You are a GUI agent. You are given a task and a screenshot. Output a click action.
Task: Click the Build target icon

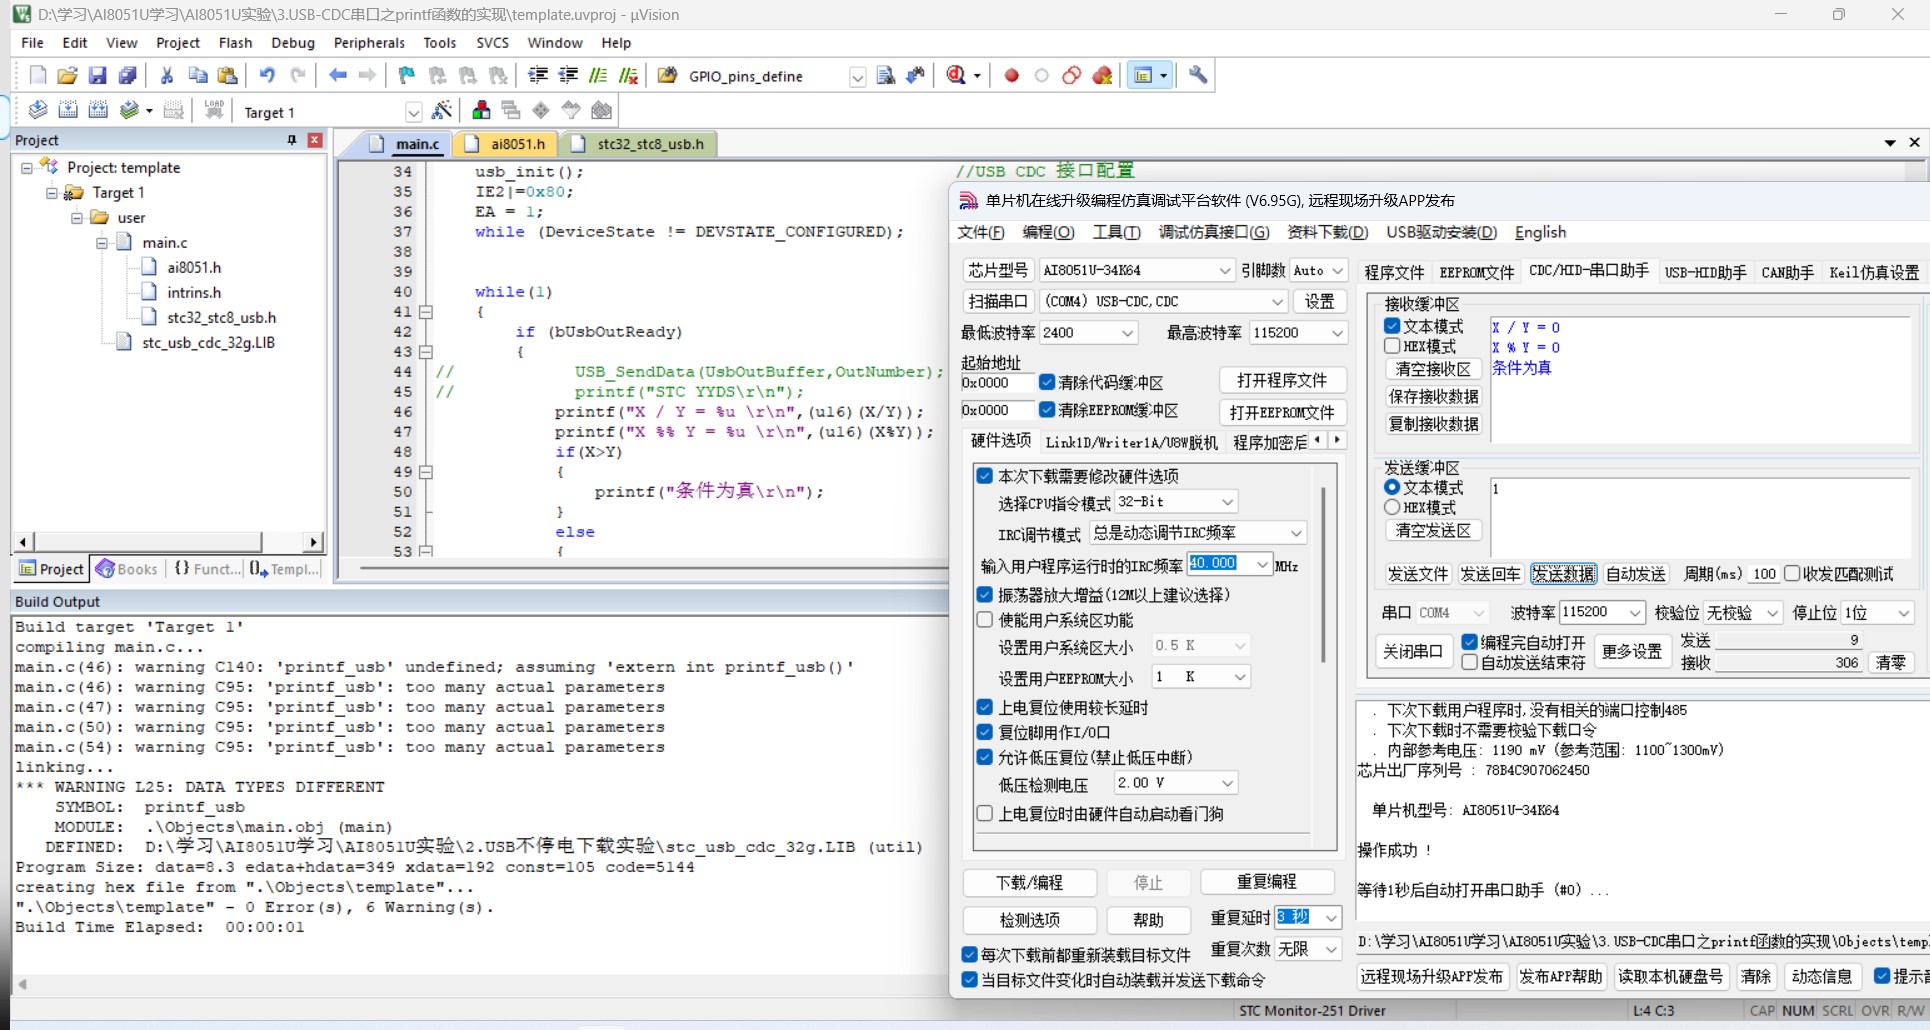click(x=68, y=111)
